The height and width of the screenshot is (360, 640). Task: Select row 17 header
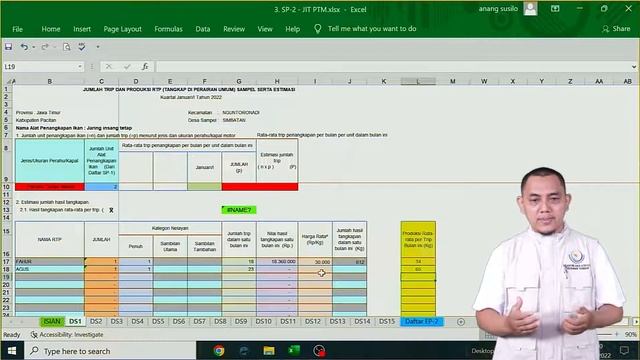pyautogui.click(x=6, y=261)
